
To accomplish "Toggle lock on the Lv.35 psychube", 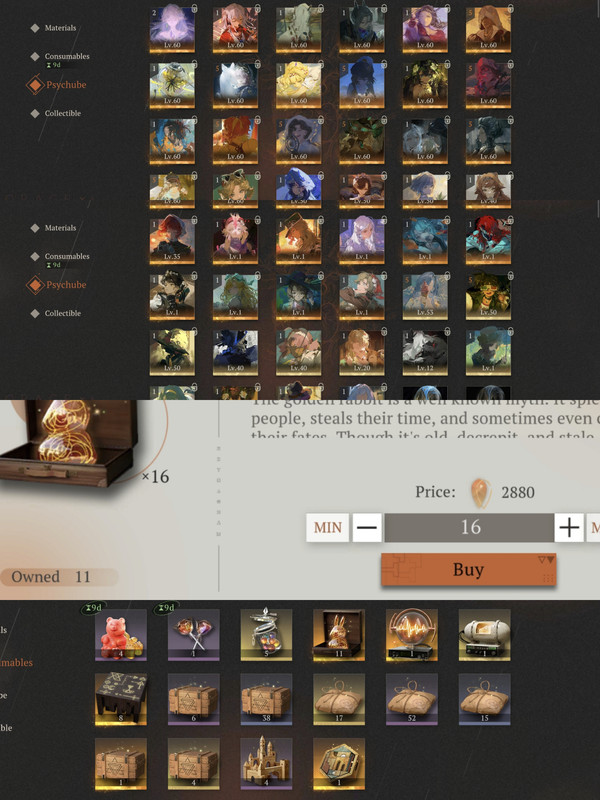I will tap(194, 220).
